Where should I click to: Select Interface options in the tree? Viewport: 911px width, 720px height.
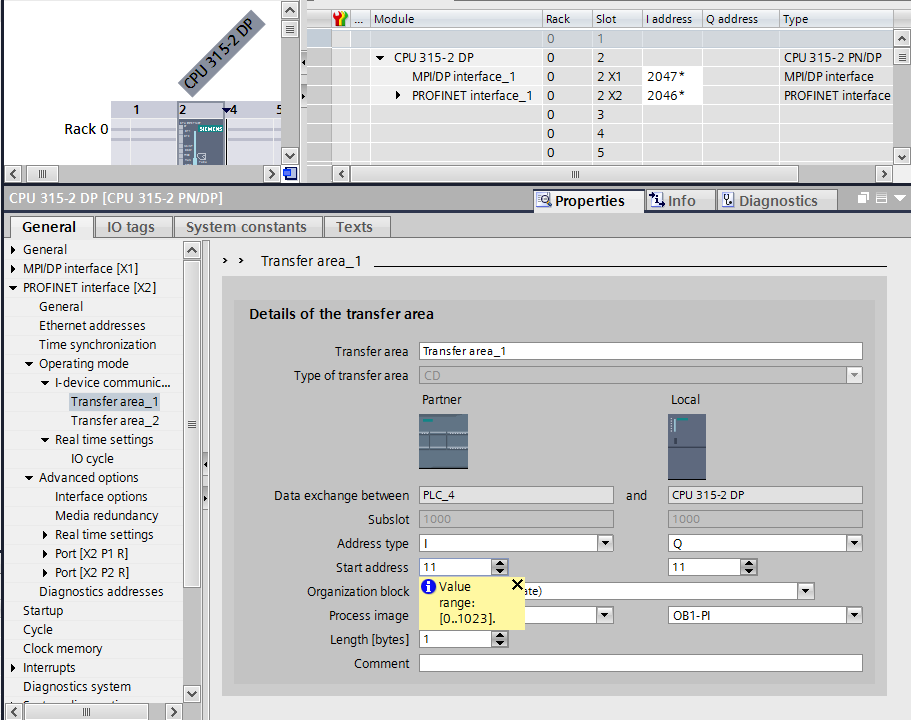tap(101, 497)
